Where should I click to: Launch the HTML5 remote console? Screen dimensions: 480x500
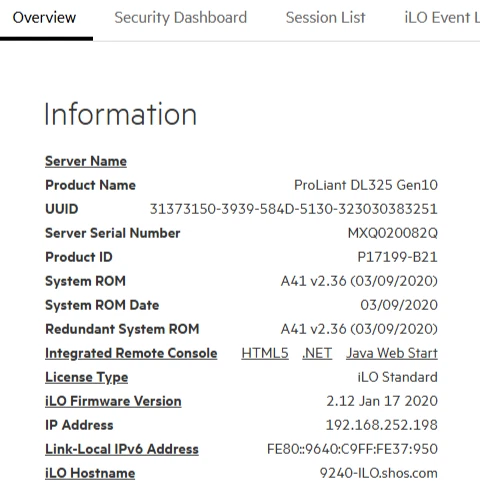coord(265,353)
